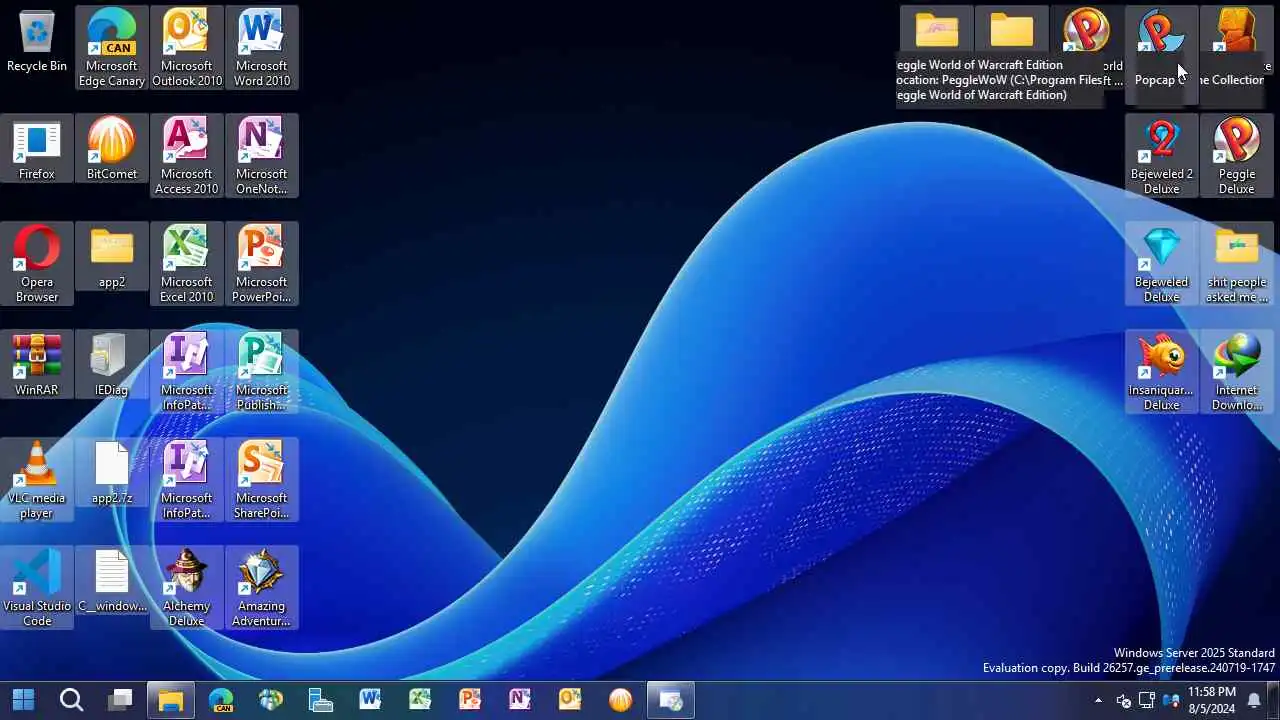Screen dimensions: 1280x720
Task: Select the Visual Studio Code desktop shortcut
Action: click(37, 587)
